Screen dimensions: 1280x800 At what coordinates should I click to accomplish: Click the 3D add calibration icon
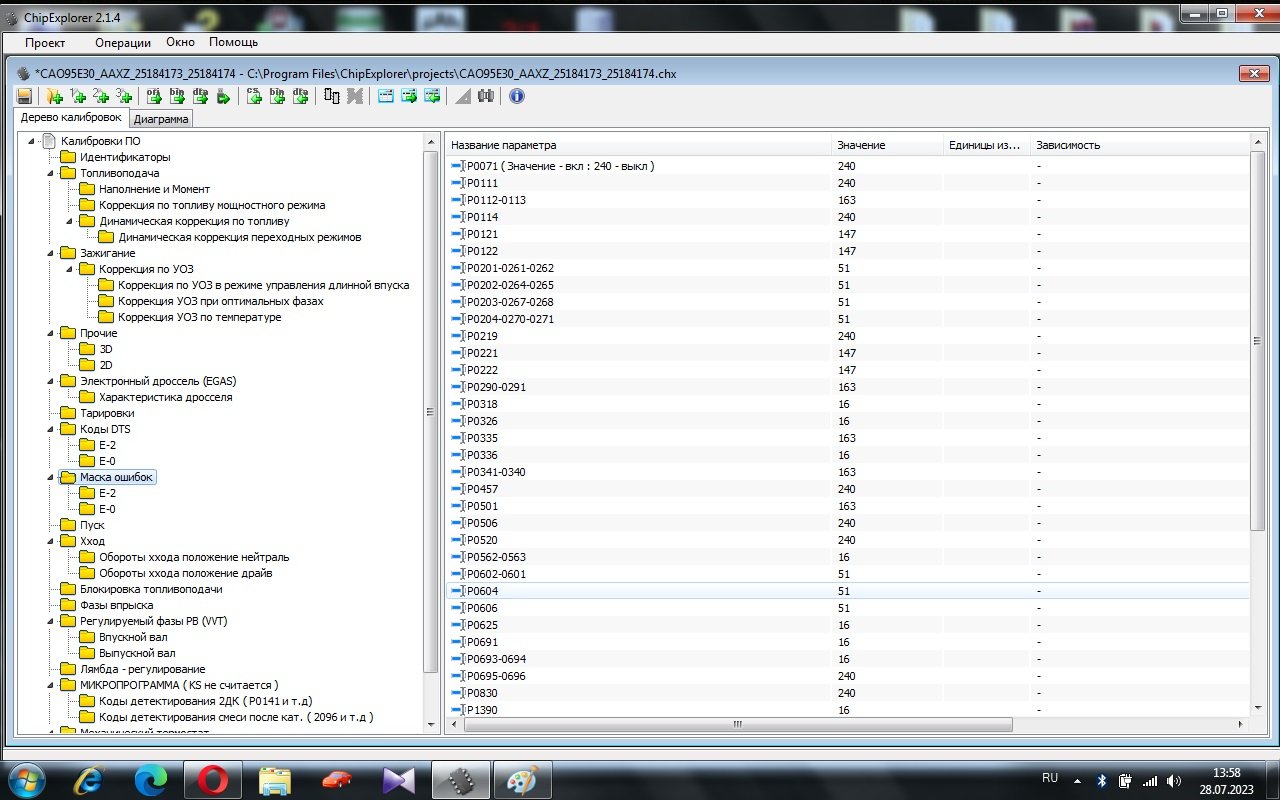click(x=123, y=96)
